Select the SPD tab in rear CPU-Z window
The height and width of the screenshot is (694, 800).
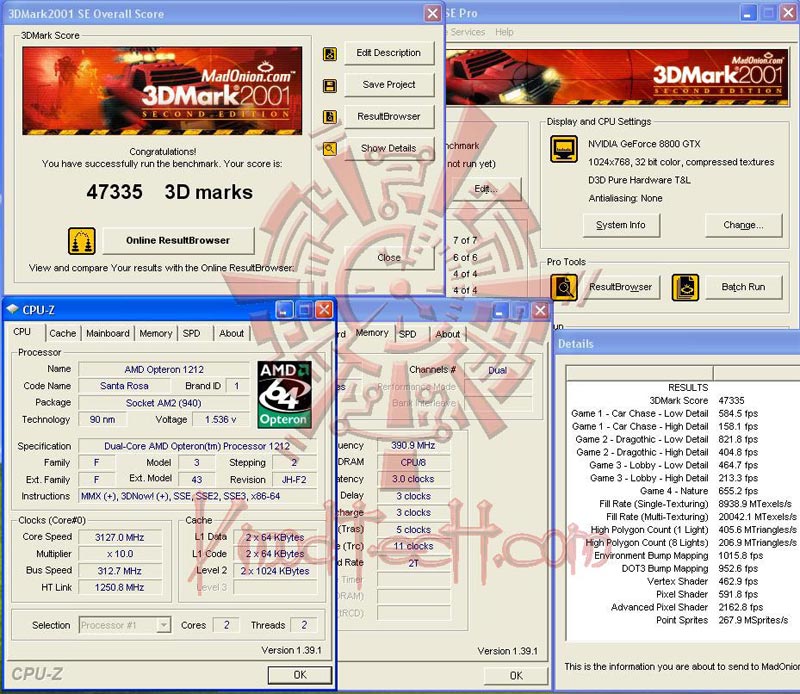(407, 334)
